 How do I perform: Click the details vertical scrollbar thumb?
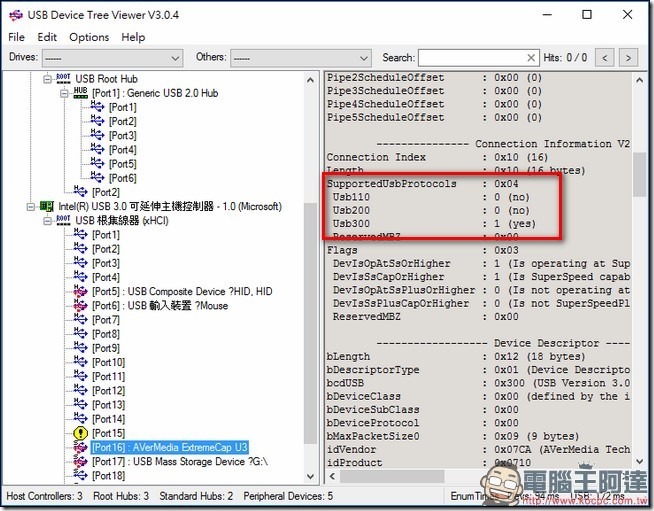[639, 174]
